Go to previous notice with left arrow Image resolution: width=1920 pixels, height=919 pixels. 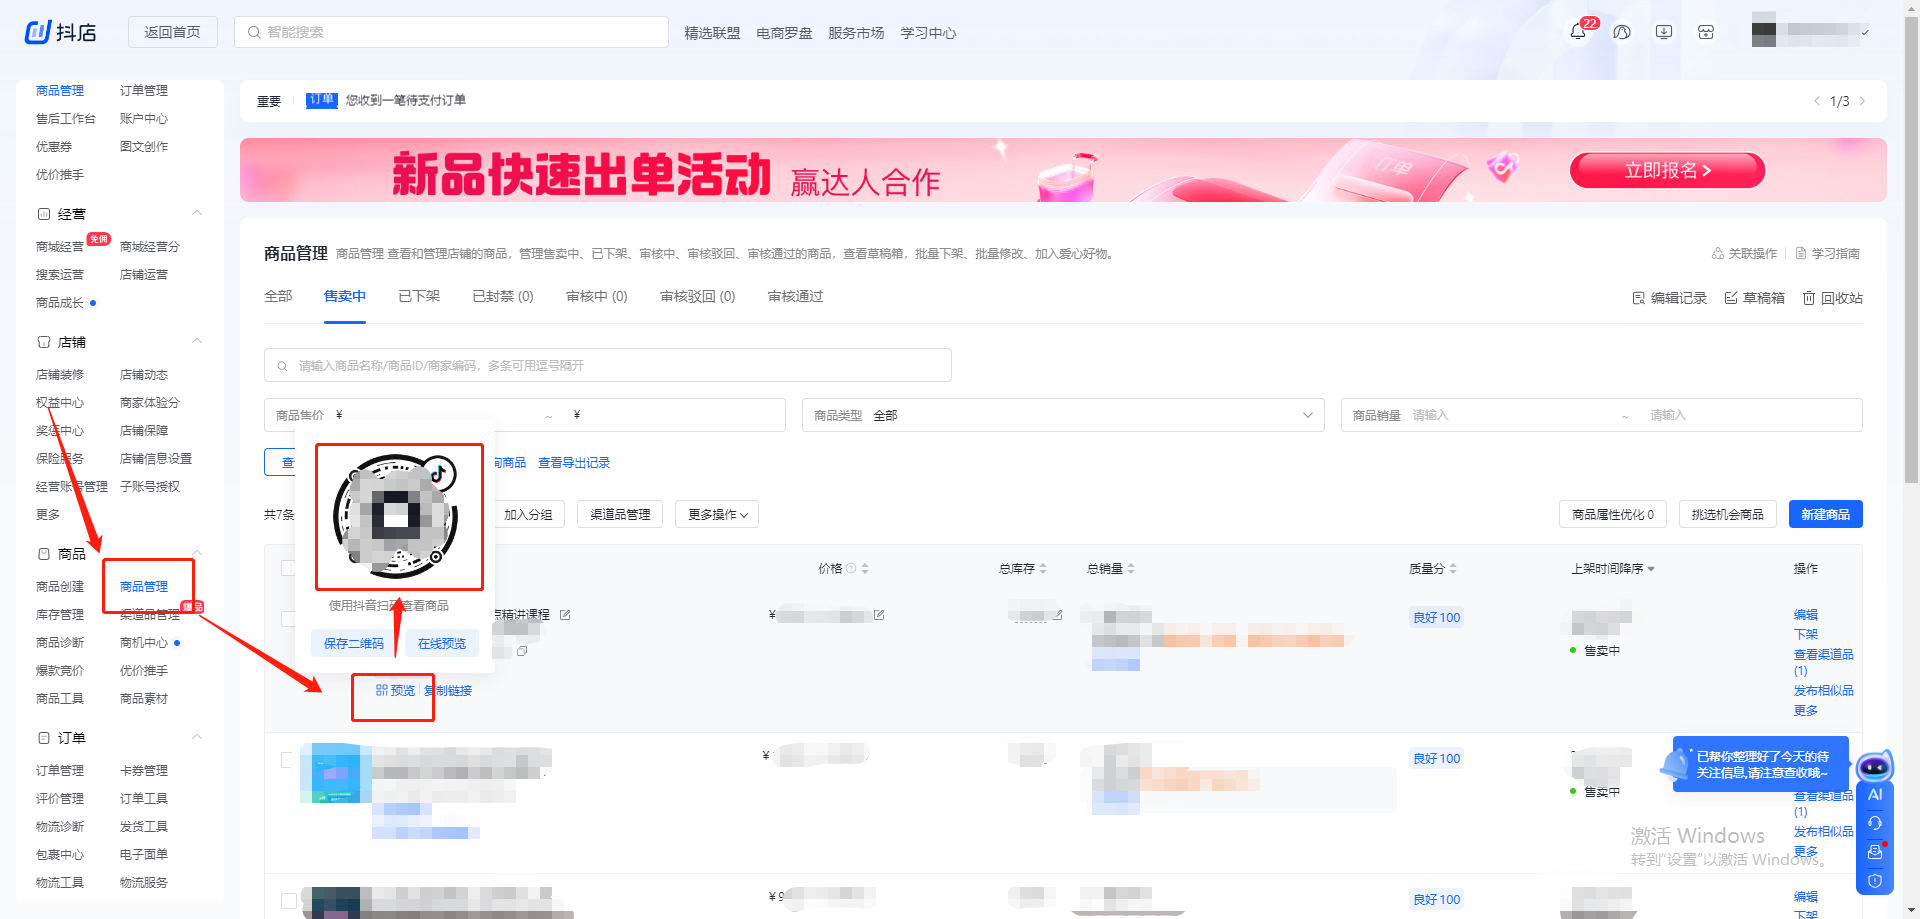tap(1817, 101)
